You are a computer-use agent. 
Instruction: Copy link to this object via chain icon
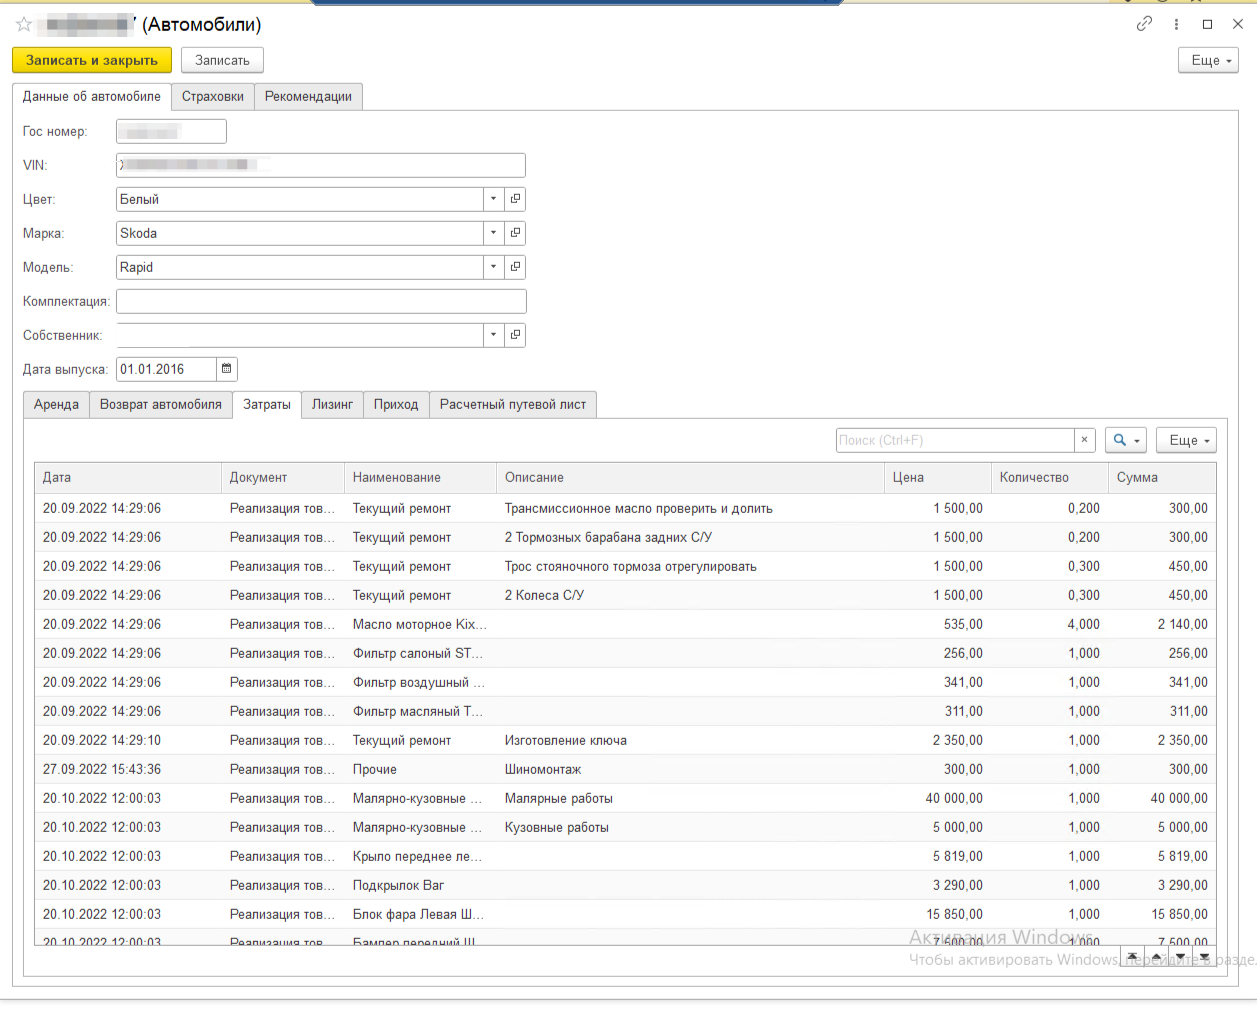click(1144, 24)
